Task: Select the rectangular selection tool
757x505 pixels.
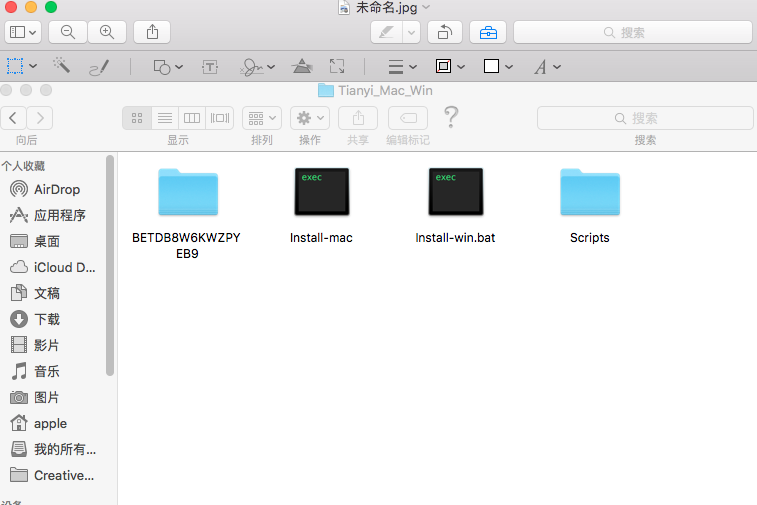Action: click(15, 66)
